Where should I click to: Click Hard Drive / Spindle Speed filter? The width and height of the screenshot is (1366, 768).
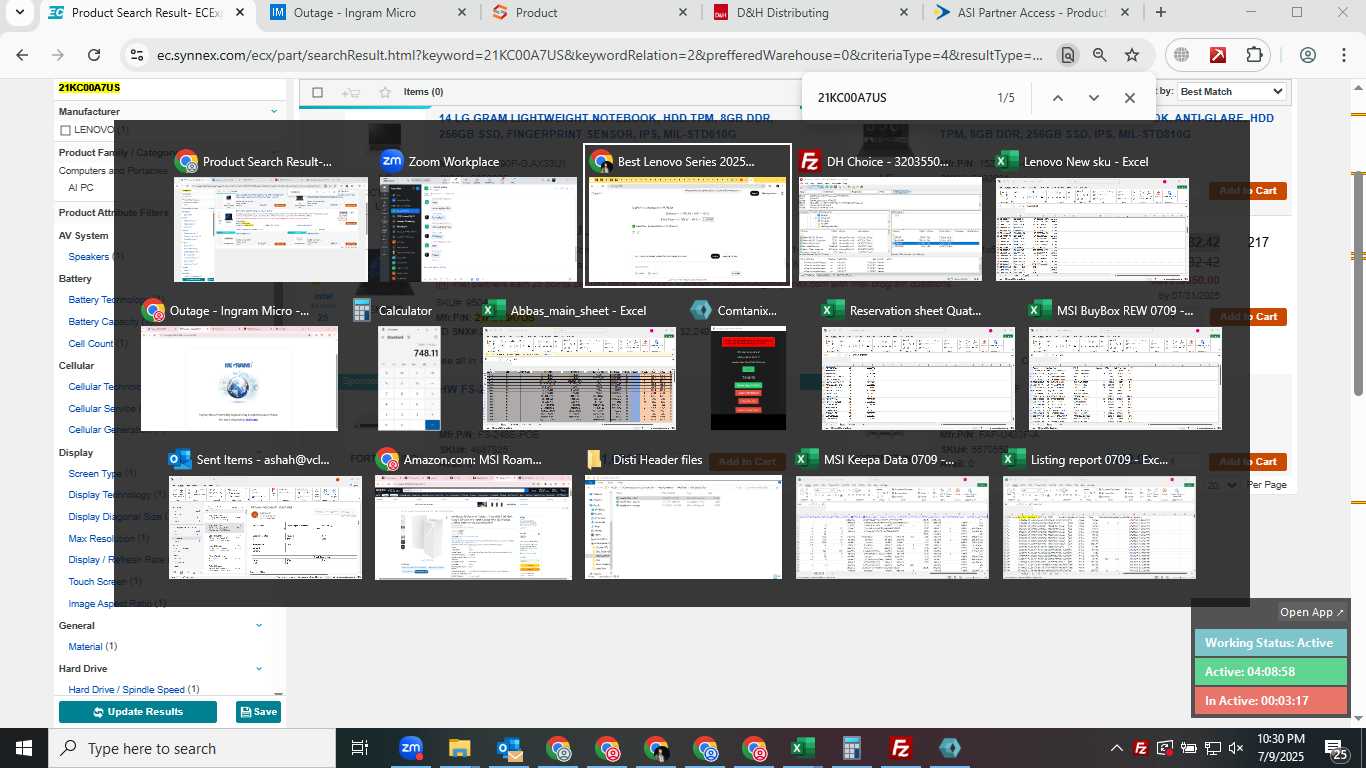126,689
